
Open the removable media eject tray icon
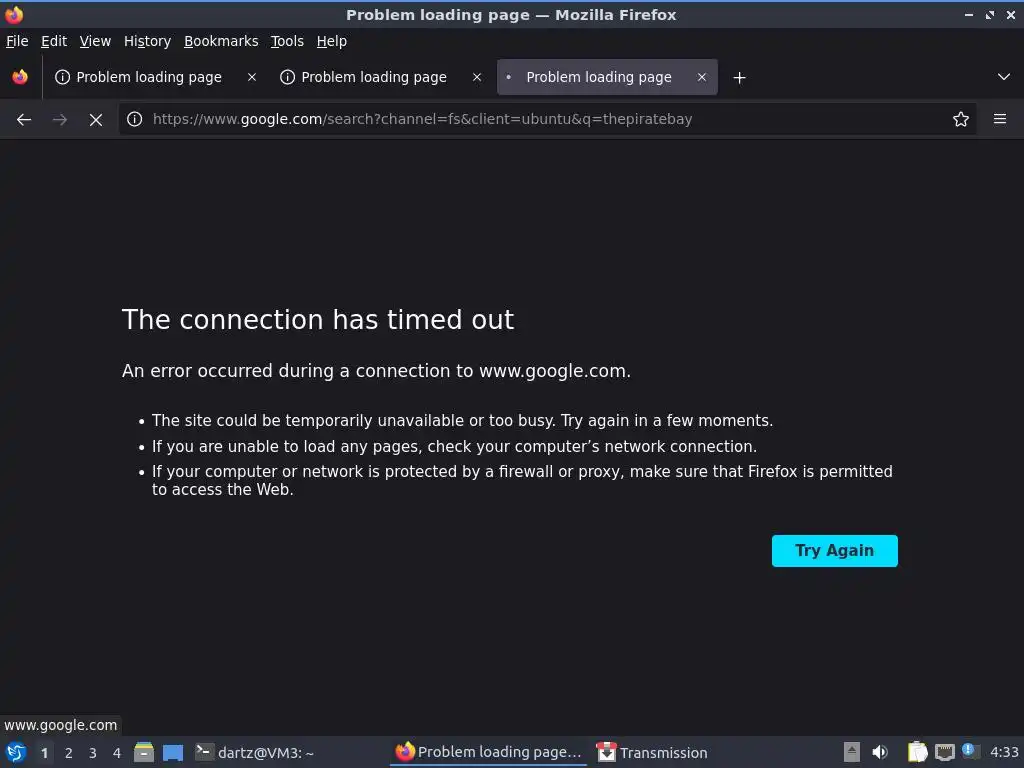[852, 752]
